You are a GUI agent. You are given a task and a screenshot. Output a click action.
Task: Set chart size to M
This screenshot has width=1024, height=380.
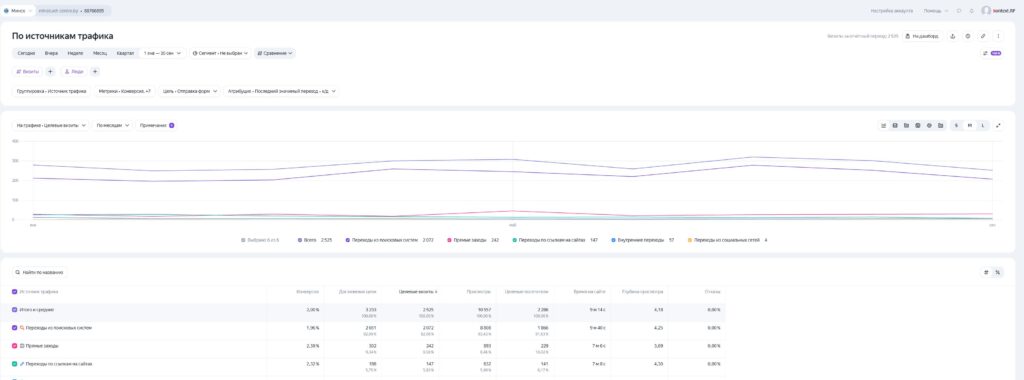click(970, 125)
